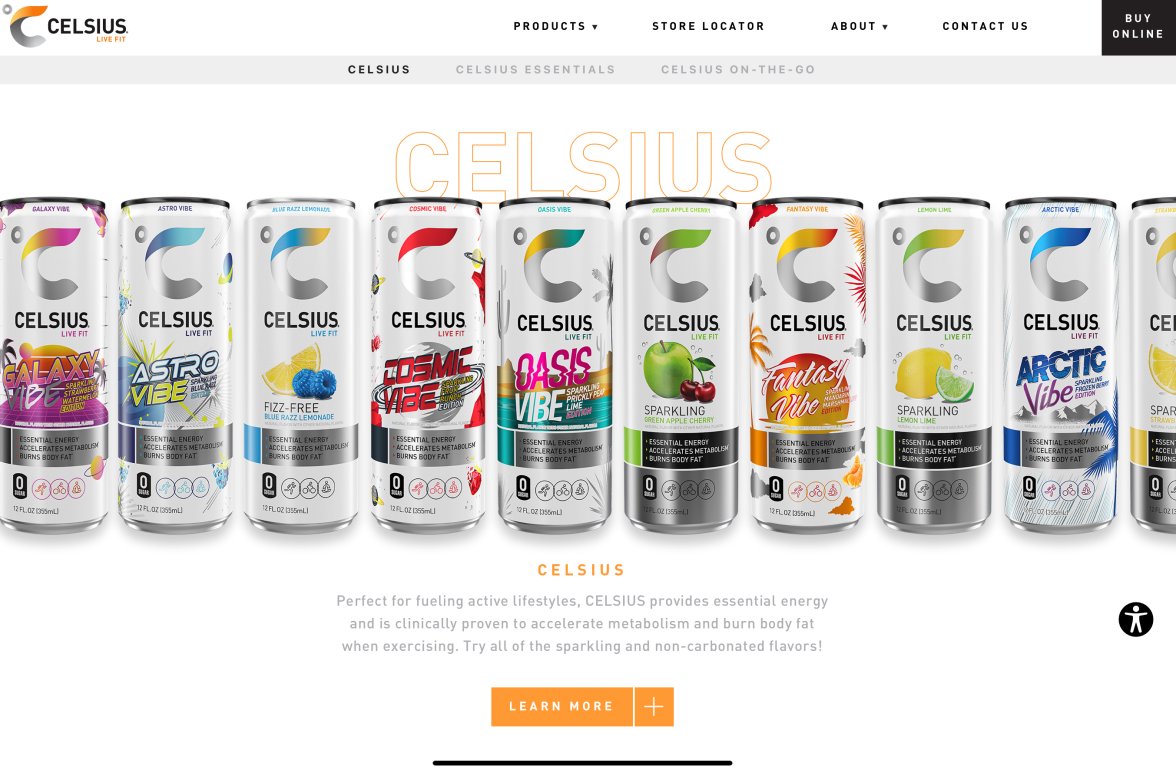Screen dimensions: 1176x772
Task: Choose the Sparkling Green Apple Cherry can
Action: tap(681, 365)
